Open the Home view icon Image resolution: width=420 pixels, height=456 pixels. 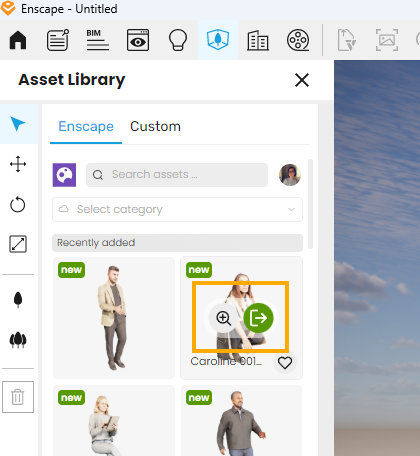coord(18,40)
